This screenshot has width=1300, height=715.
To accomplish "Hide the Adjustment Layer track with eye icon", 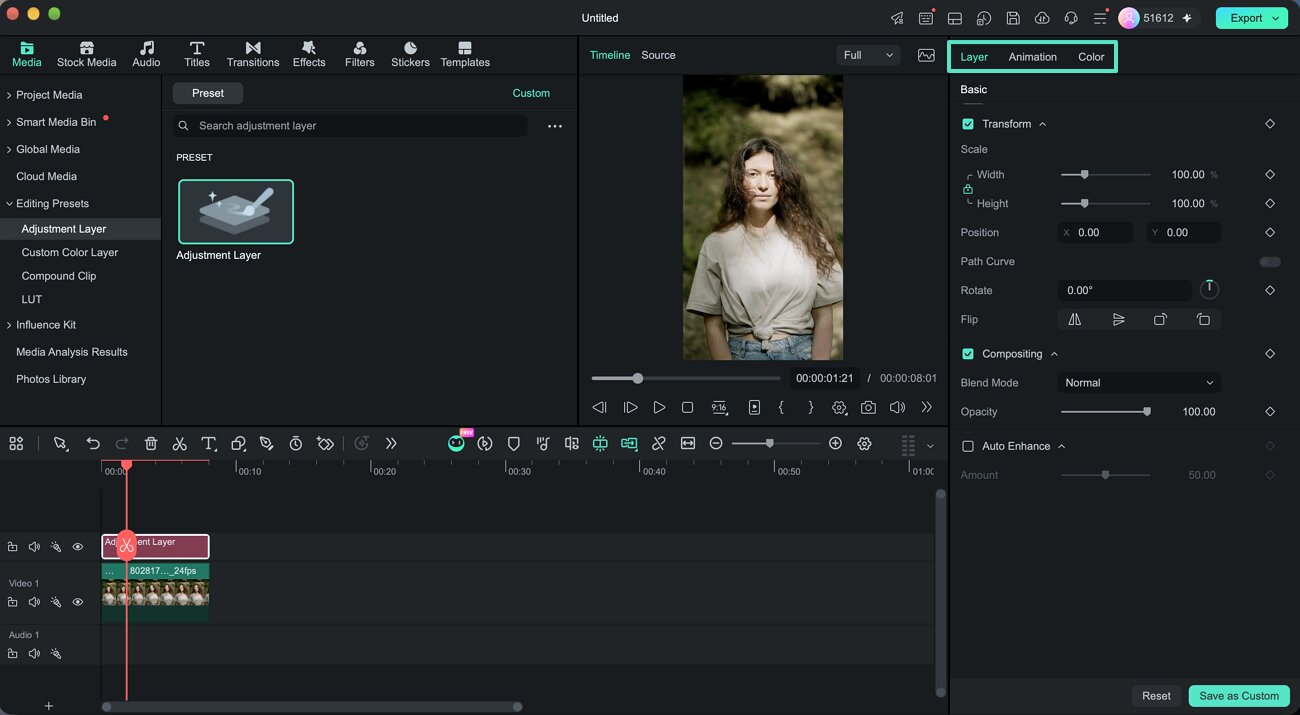I will (x=78, y=547).
